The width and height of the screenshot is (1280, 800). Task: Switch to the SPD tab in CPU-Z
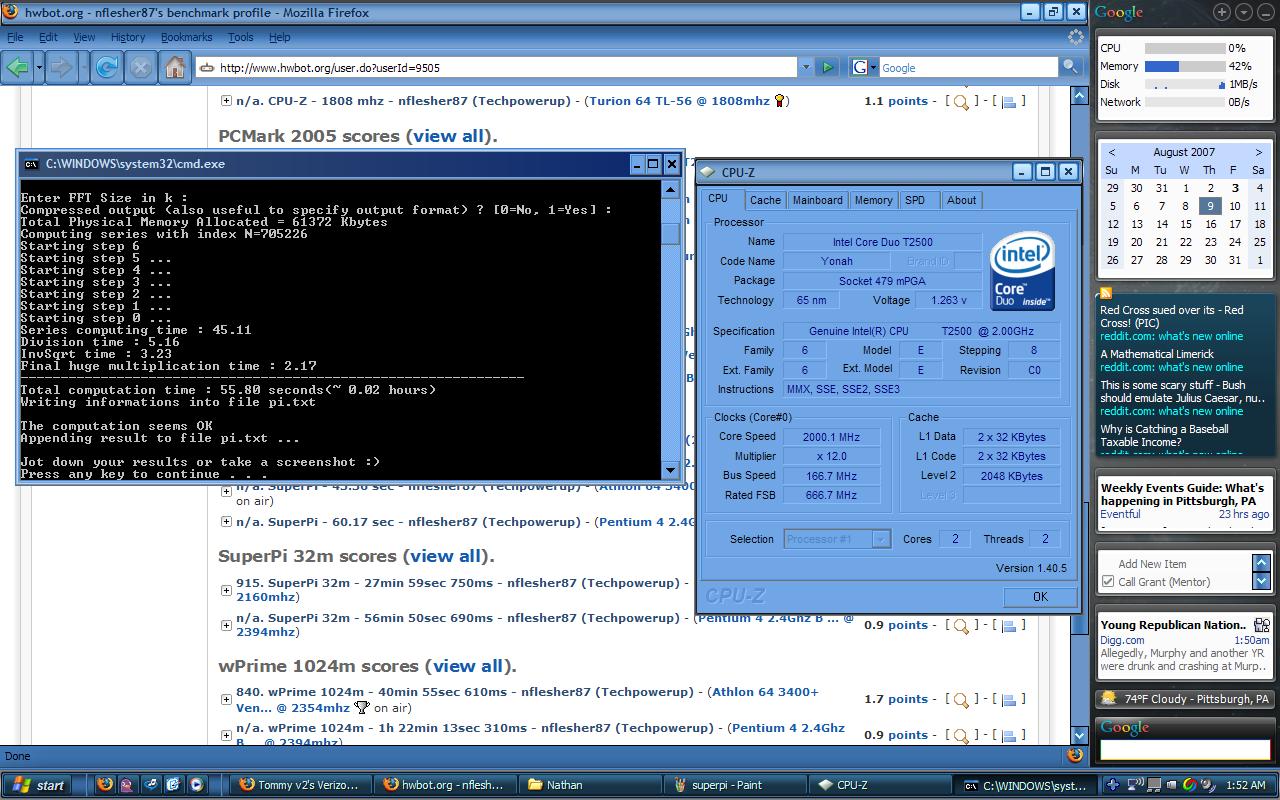tap(915, 200)
